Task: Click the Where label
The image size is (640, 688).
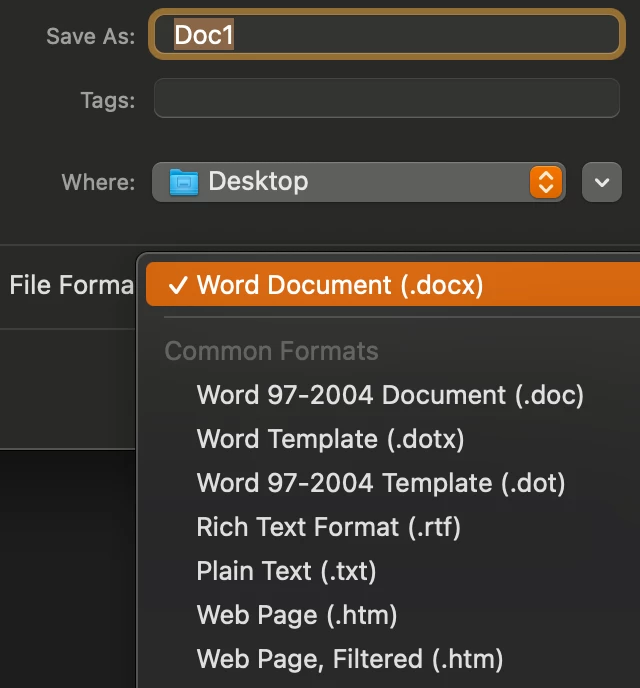Action: click(x=98, y=182)
